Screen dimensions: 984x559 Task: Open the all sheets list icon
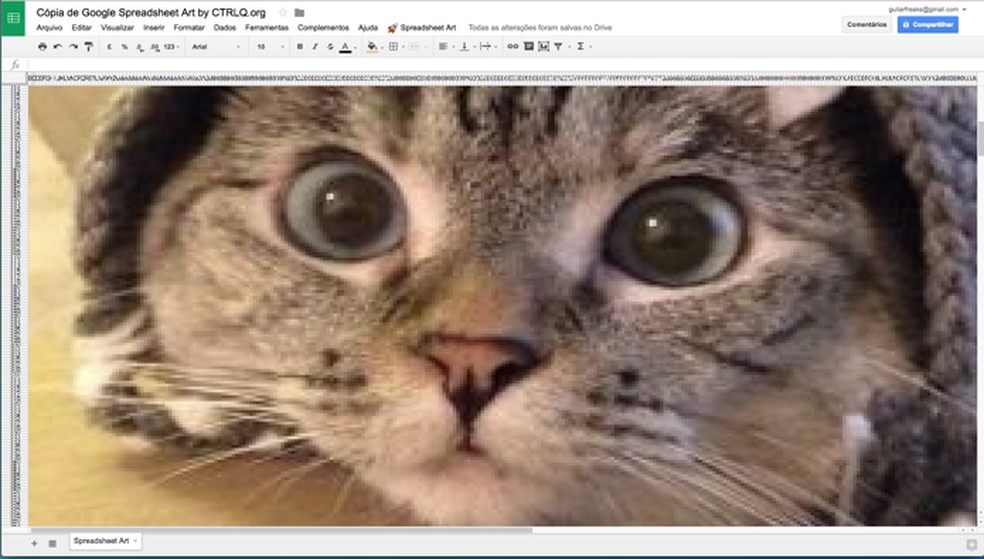click(53, 543)
